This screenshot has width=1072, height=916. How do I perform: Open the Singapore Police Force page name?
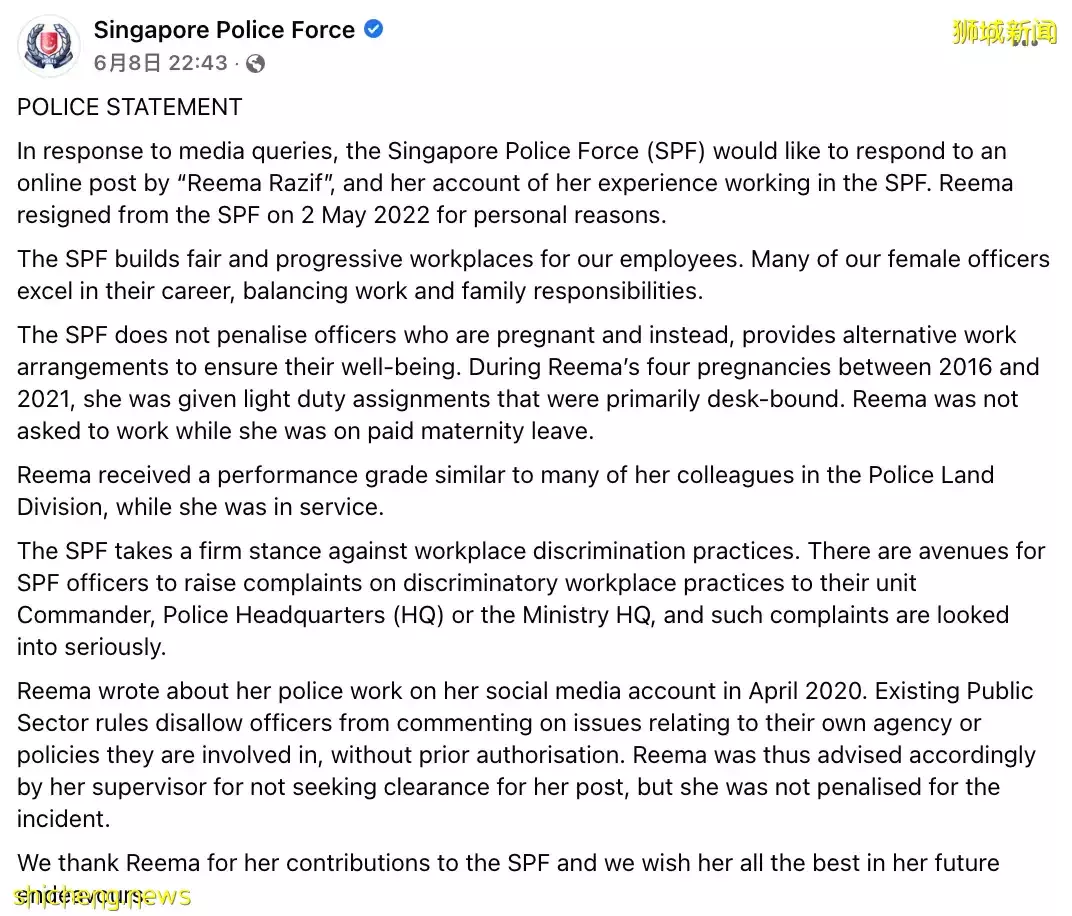point(224,29)
